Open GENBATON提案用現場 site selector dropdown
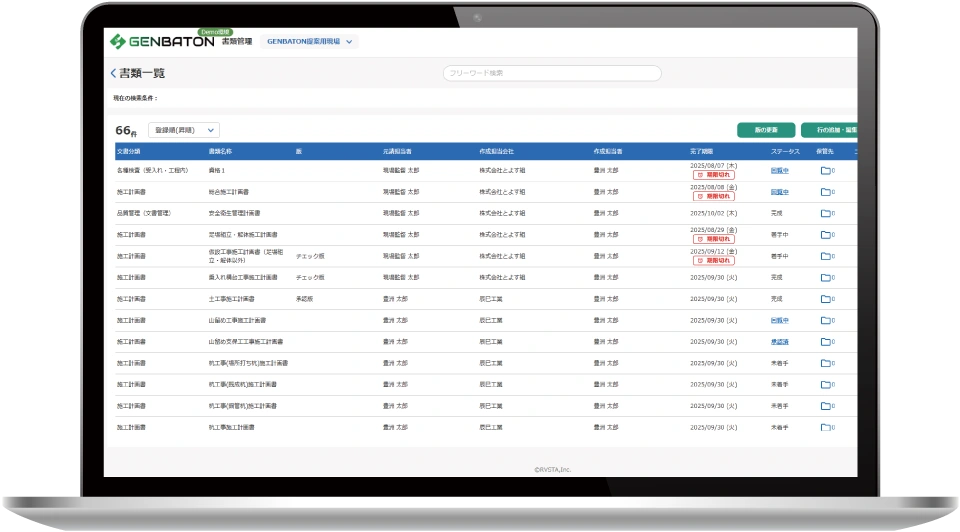960x532 pixels. pos(309,42)
